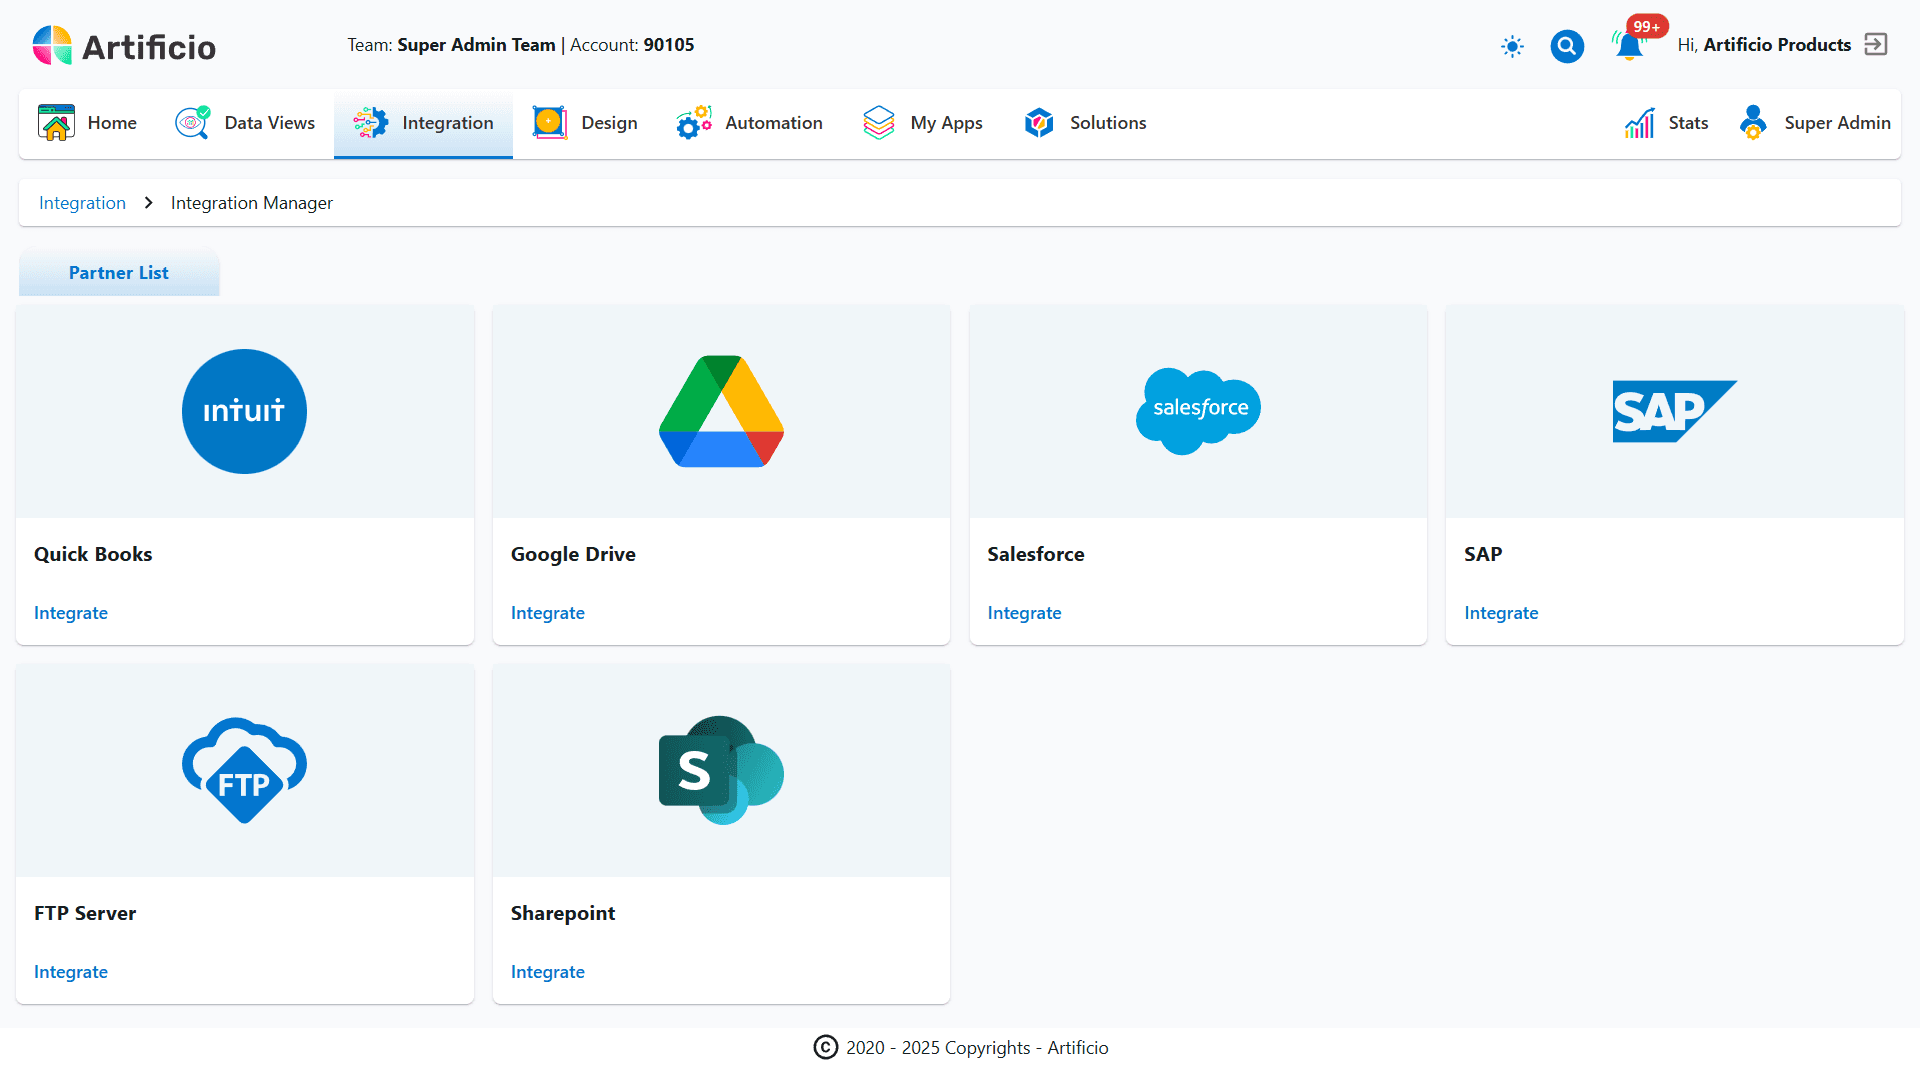Viewport: 1920px width, 1066px height.
Task: Select the Automation gear icon
Action: (694, 122)
